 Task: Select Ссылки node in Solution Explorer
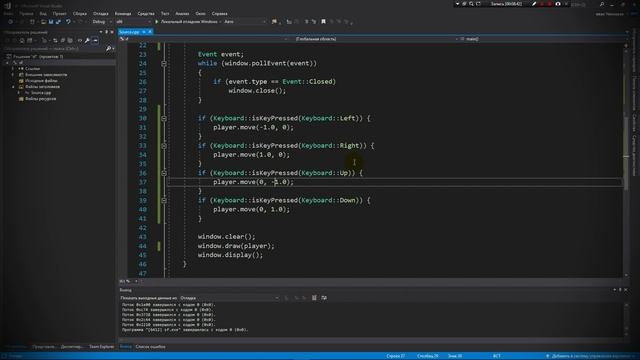pyautogui.click(x=32, y=69)
